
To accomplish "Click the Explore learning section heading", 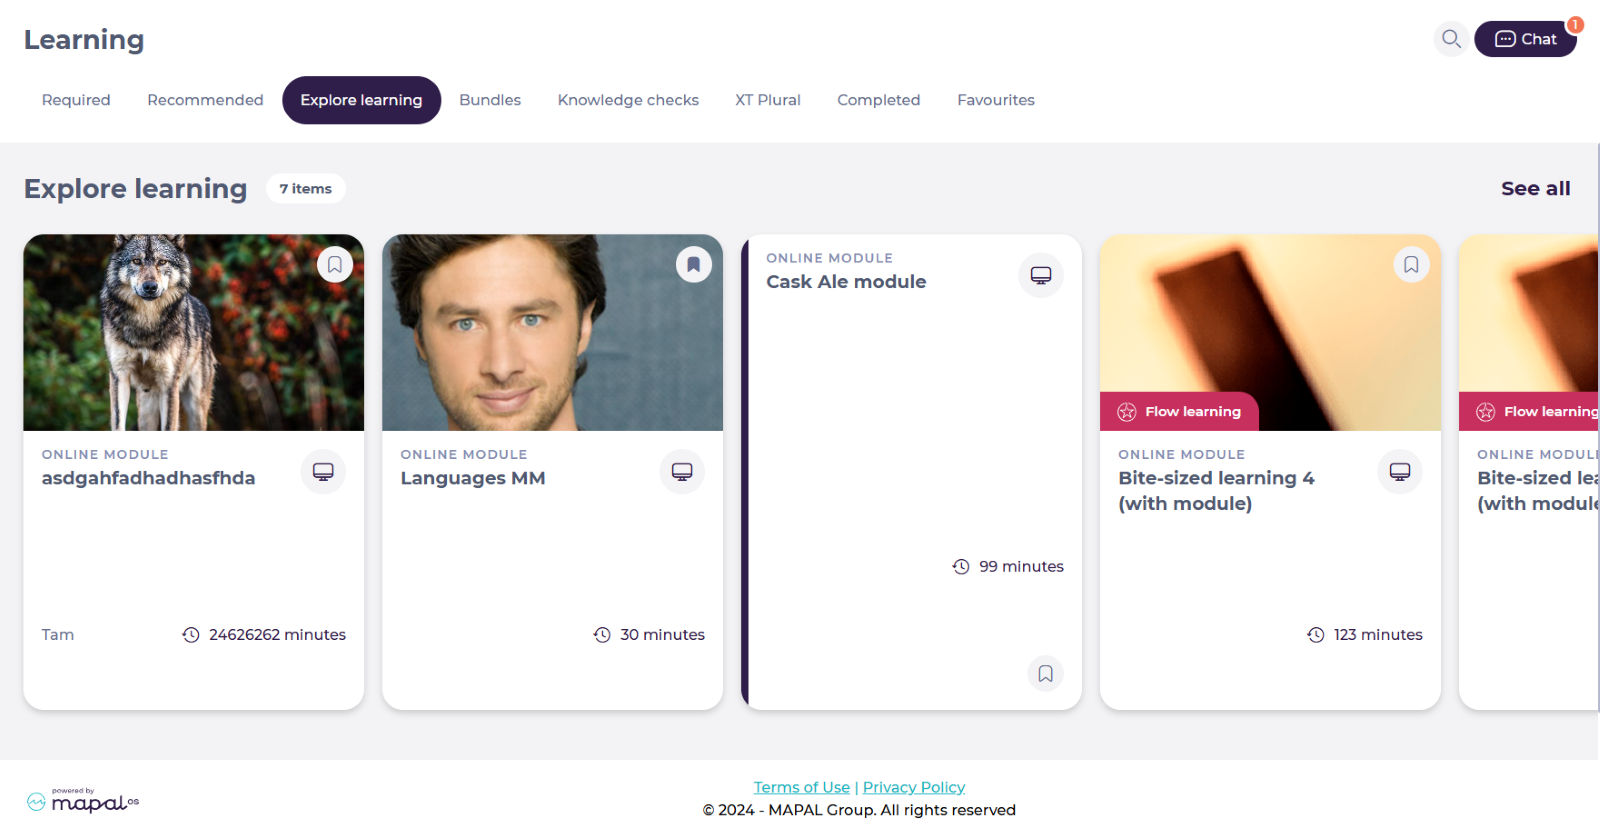I will (135, 188).
